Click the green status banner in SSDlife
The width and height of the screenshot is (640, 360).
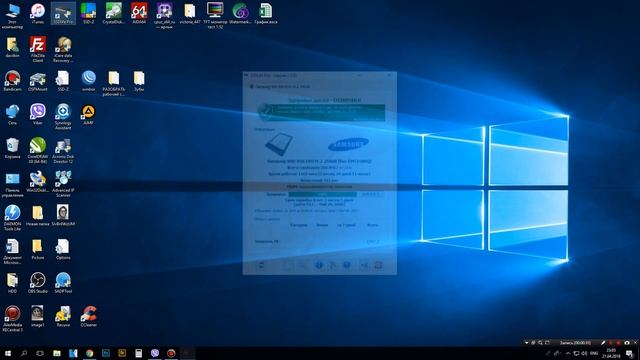(x=321, y=113)
